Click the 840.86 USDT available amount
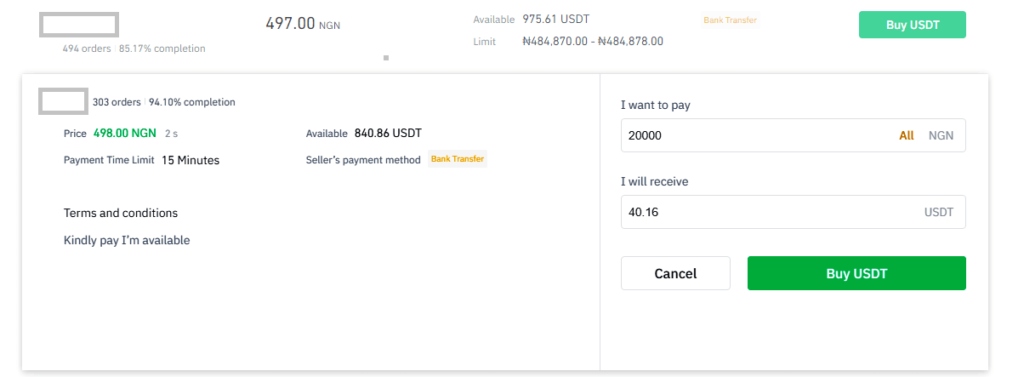The height and width of the screenshot is (377, 1024). [x=388, y=133]
